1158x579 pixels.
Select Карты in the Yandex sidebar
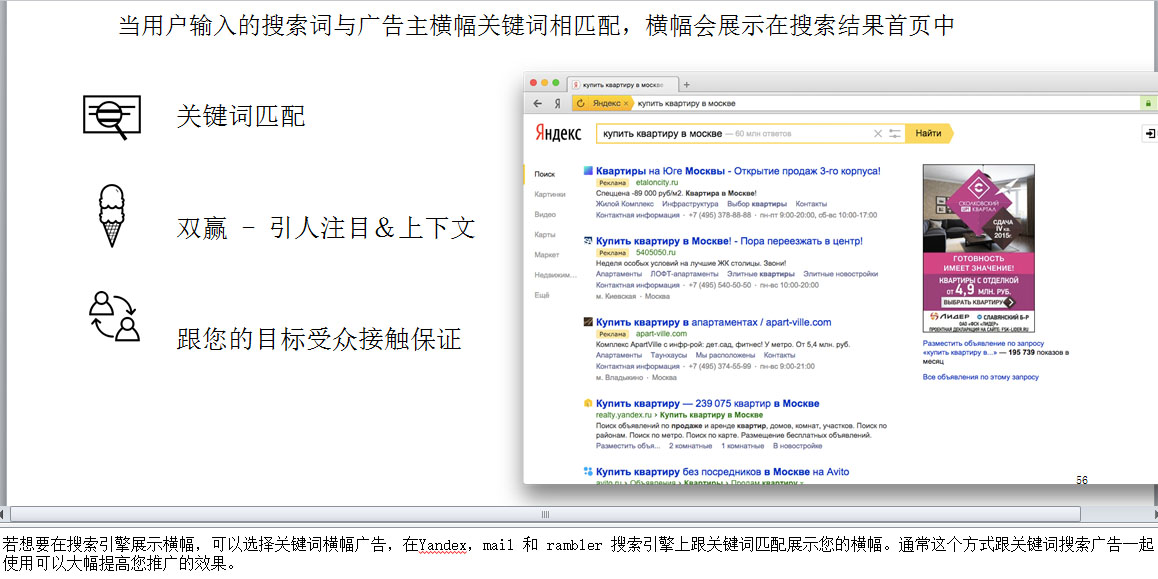point(545,234)
